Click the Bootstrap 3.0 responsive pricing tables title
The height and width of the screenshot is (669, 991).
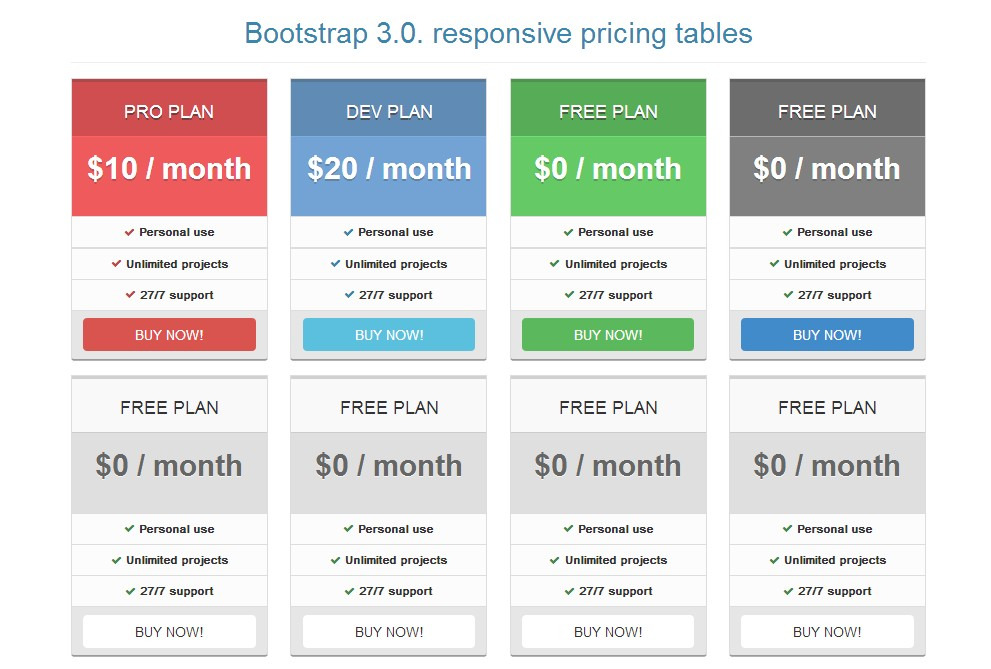point(498,33)
